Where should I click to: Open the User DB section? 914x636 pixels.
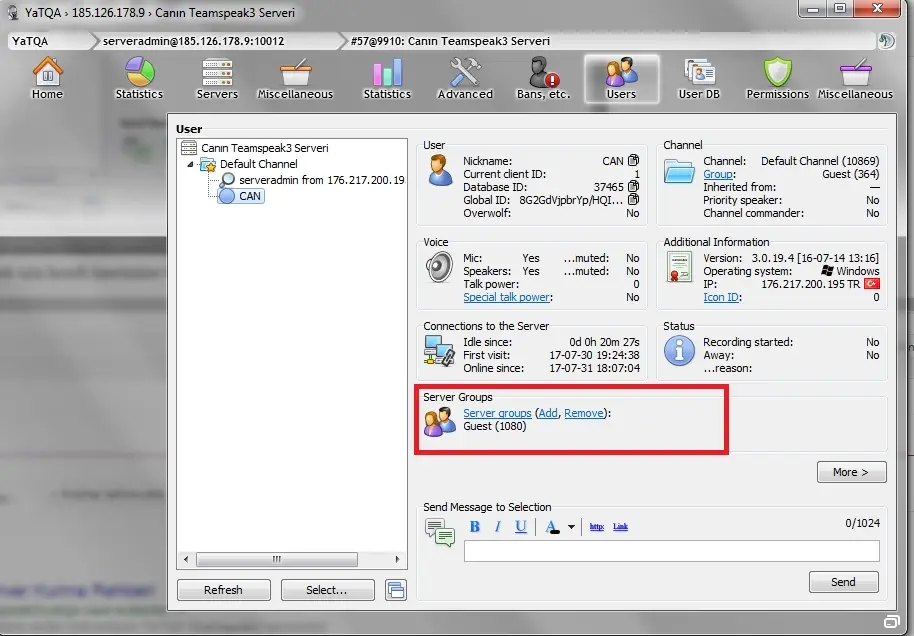[x=699, y=79]
